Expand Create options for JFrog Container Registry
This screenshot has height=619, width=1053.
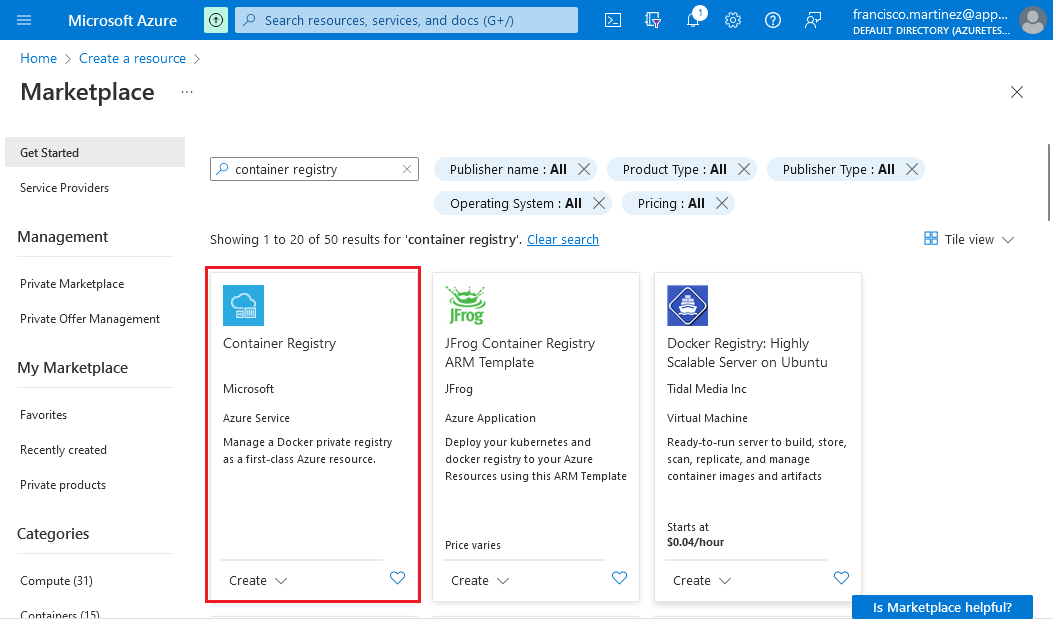(480, 580)
